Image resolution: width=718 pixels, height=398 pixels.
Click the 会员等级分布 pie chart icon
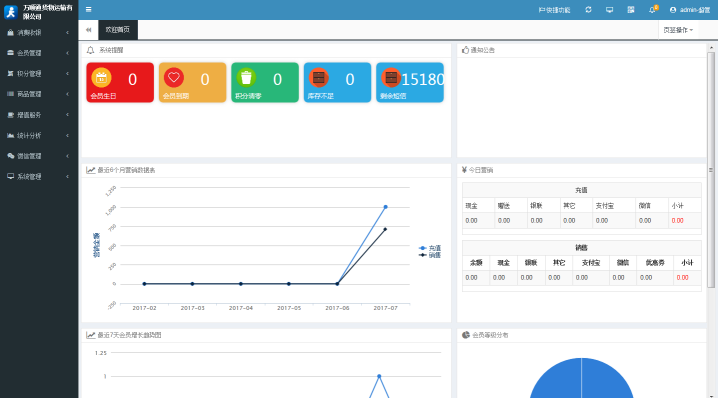tap(466, 335)
